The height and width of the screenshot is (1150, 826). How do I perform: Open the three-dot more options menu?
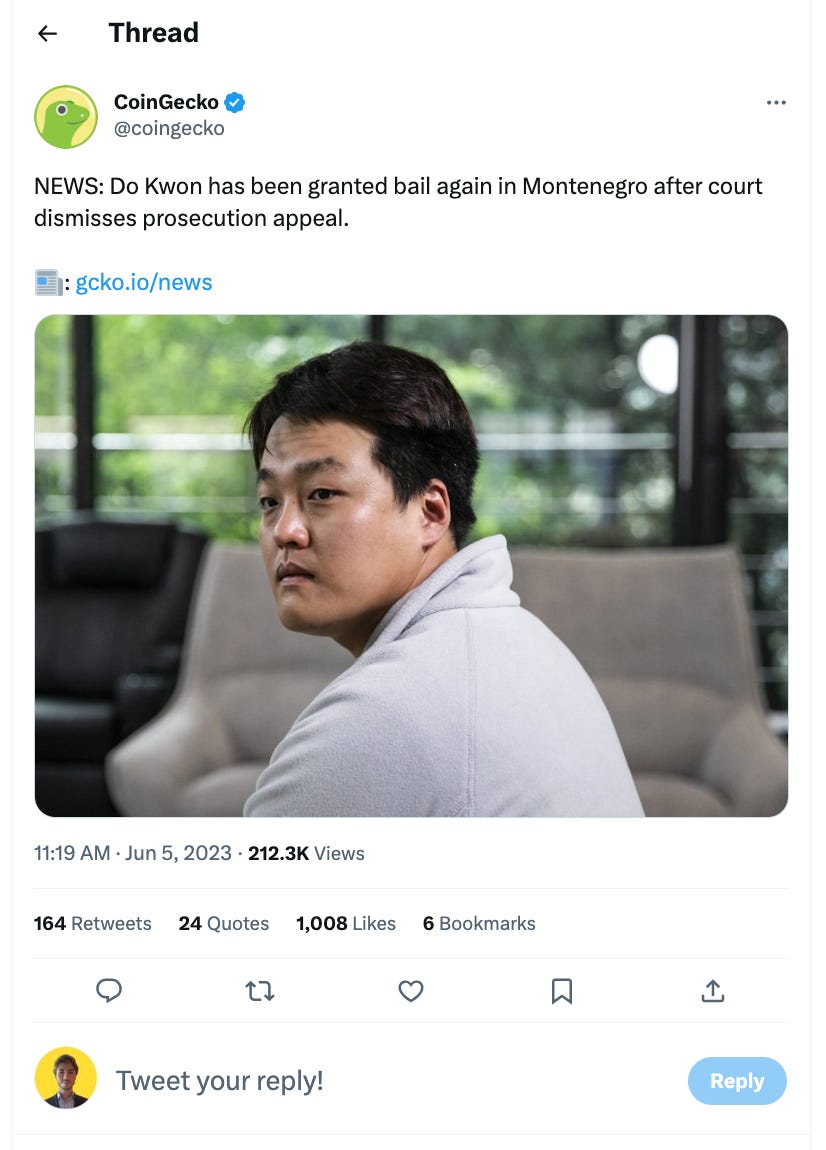coord(776,103)
